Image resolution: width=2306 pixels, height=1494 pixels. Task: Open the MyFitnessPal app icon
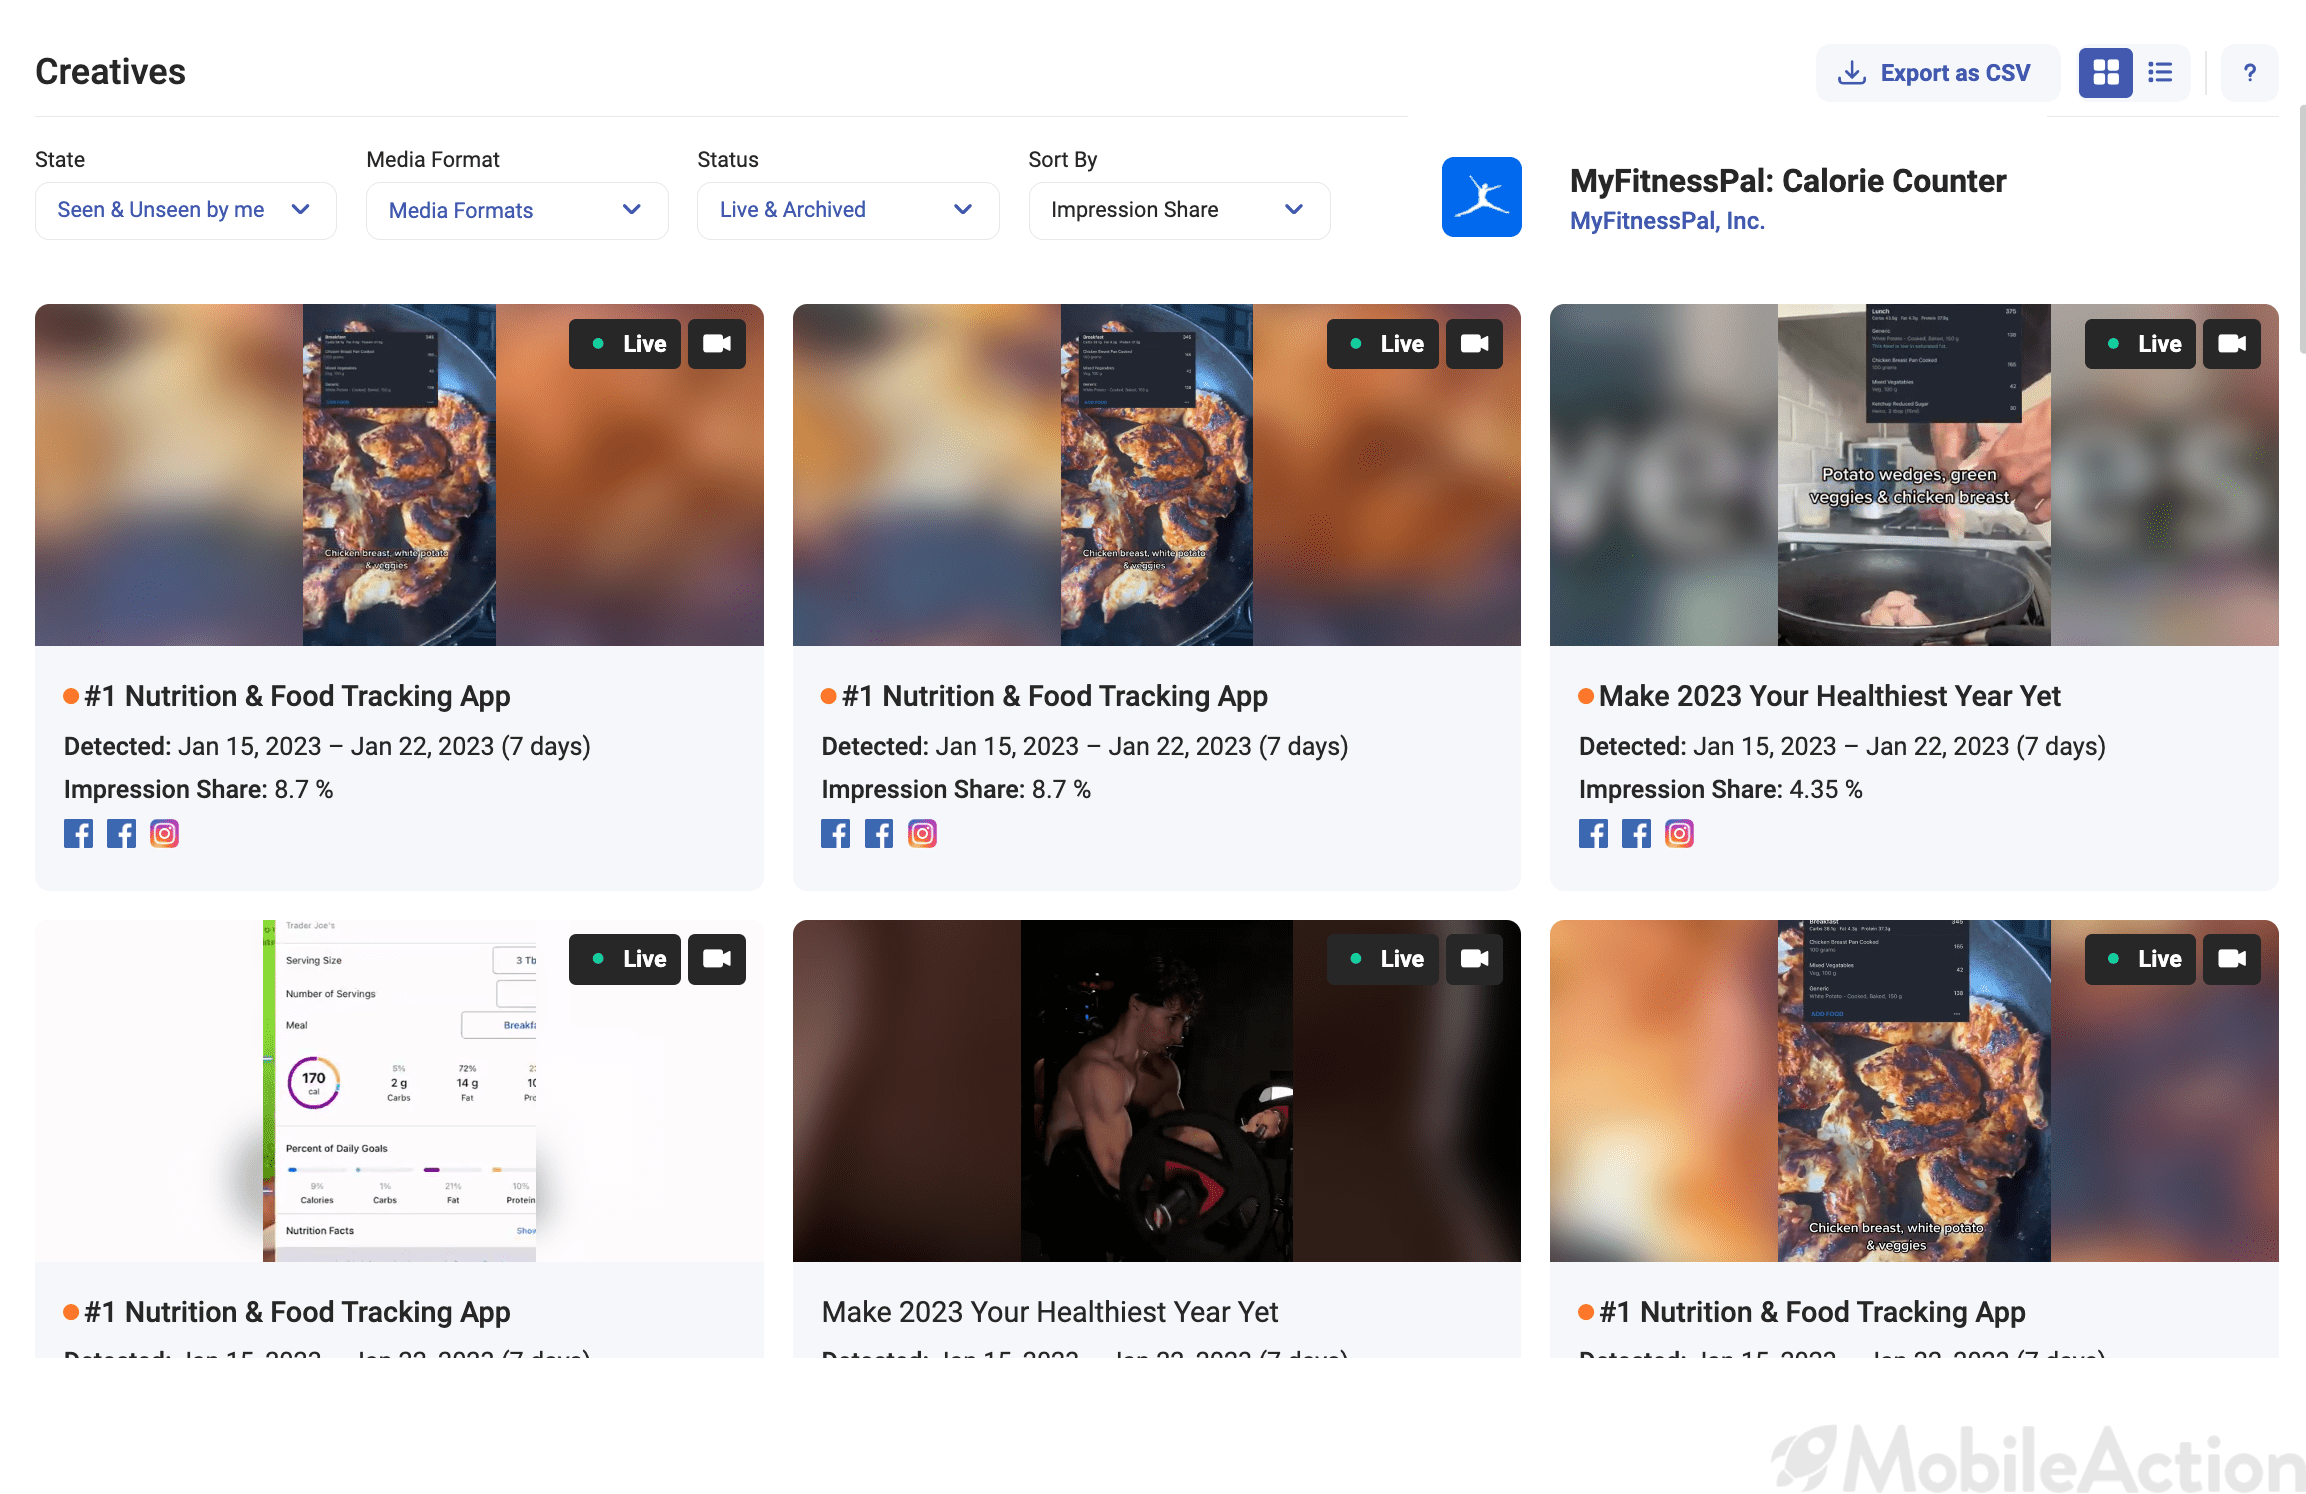point(1481,197)
